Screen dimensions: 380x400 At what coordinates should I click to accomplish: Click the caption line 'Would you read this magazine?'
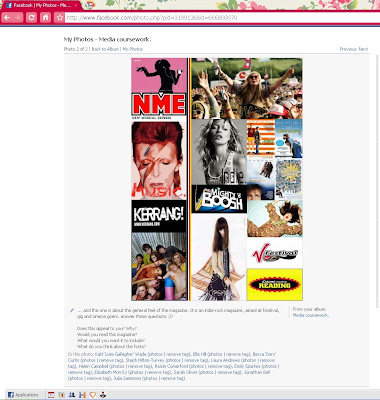(x=107, y=334)
